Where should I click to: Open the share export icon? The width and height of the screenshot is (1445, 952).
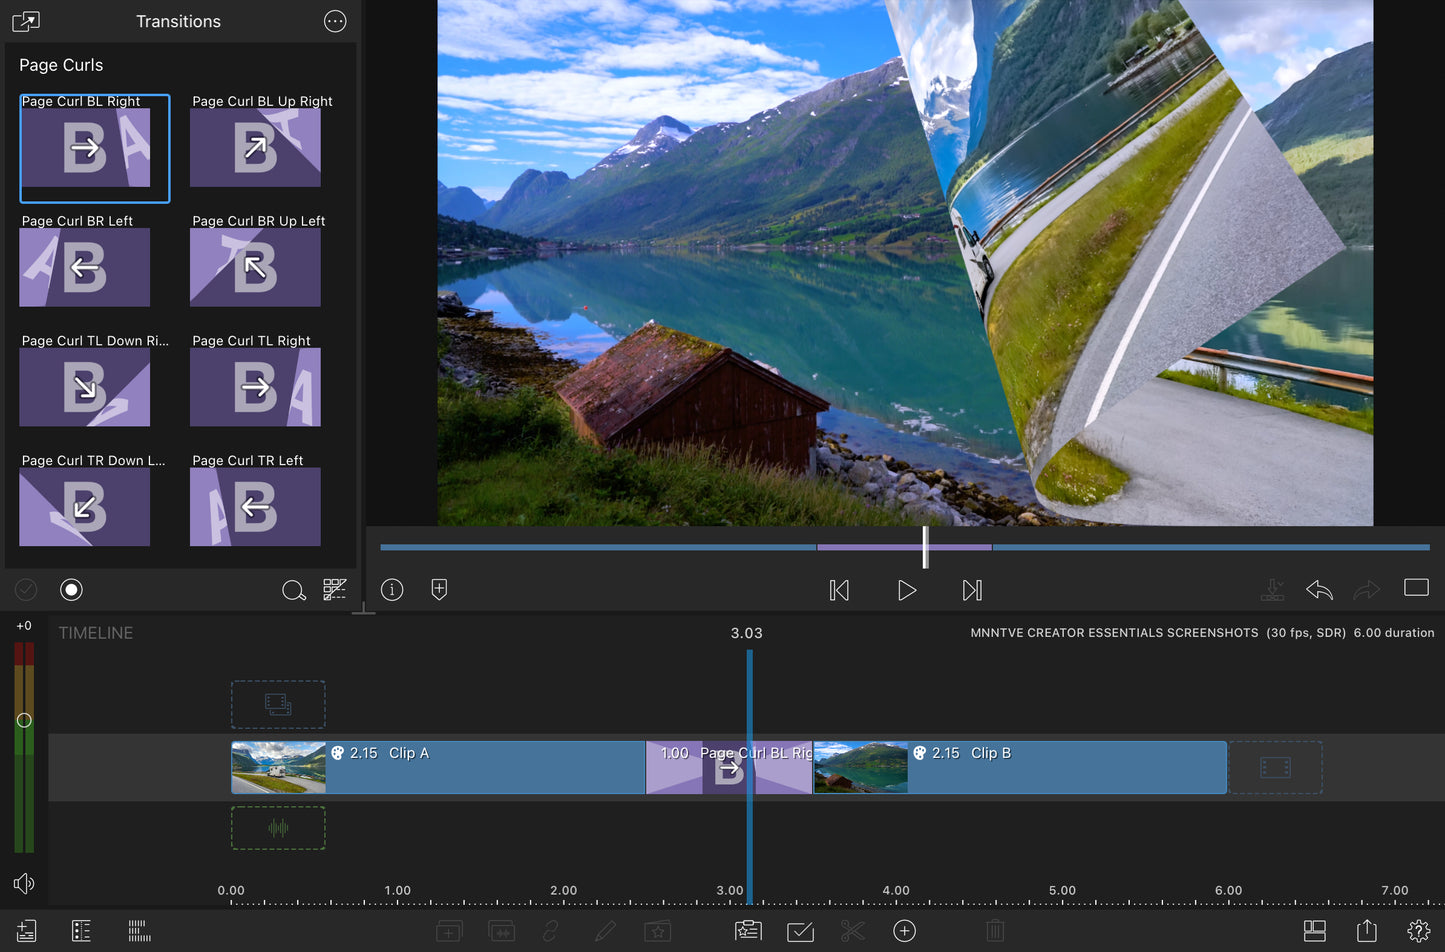pos(1366,931)
